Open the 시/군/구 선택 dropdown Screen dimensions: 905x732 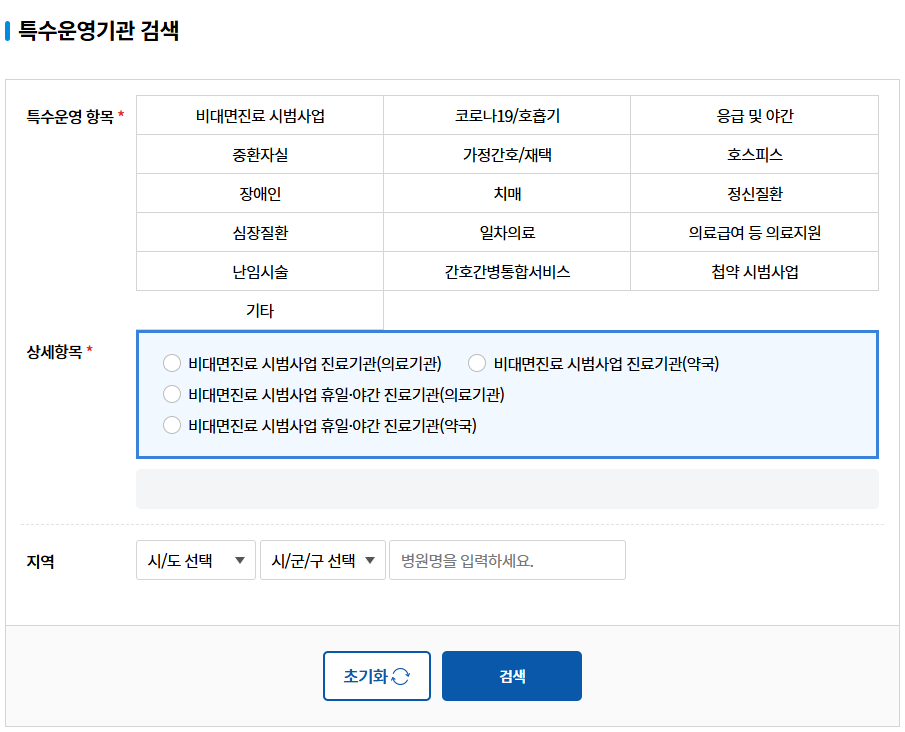click(323, 560)
